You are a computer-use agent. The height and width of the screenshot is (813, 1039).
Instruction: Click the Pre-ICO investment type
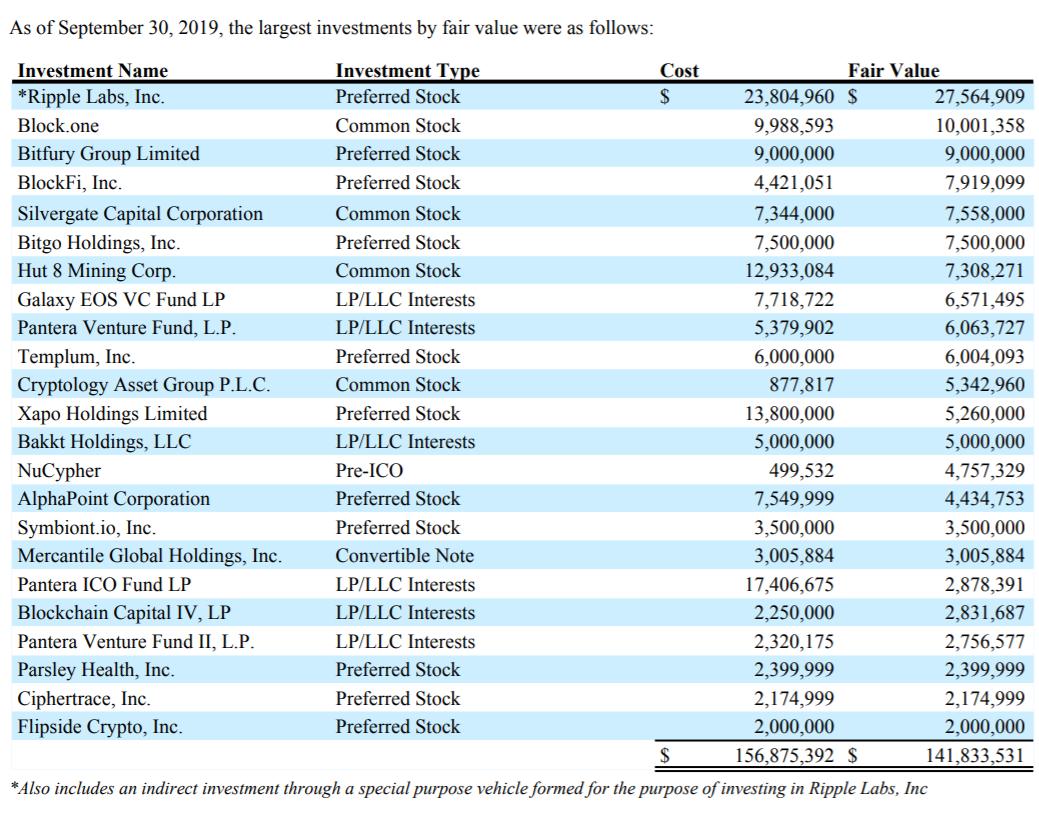coord(369,470)
